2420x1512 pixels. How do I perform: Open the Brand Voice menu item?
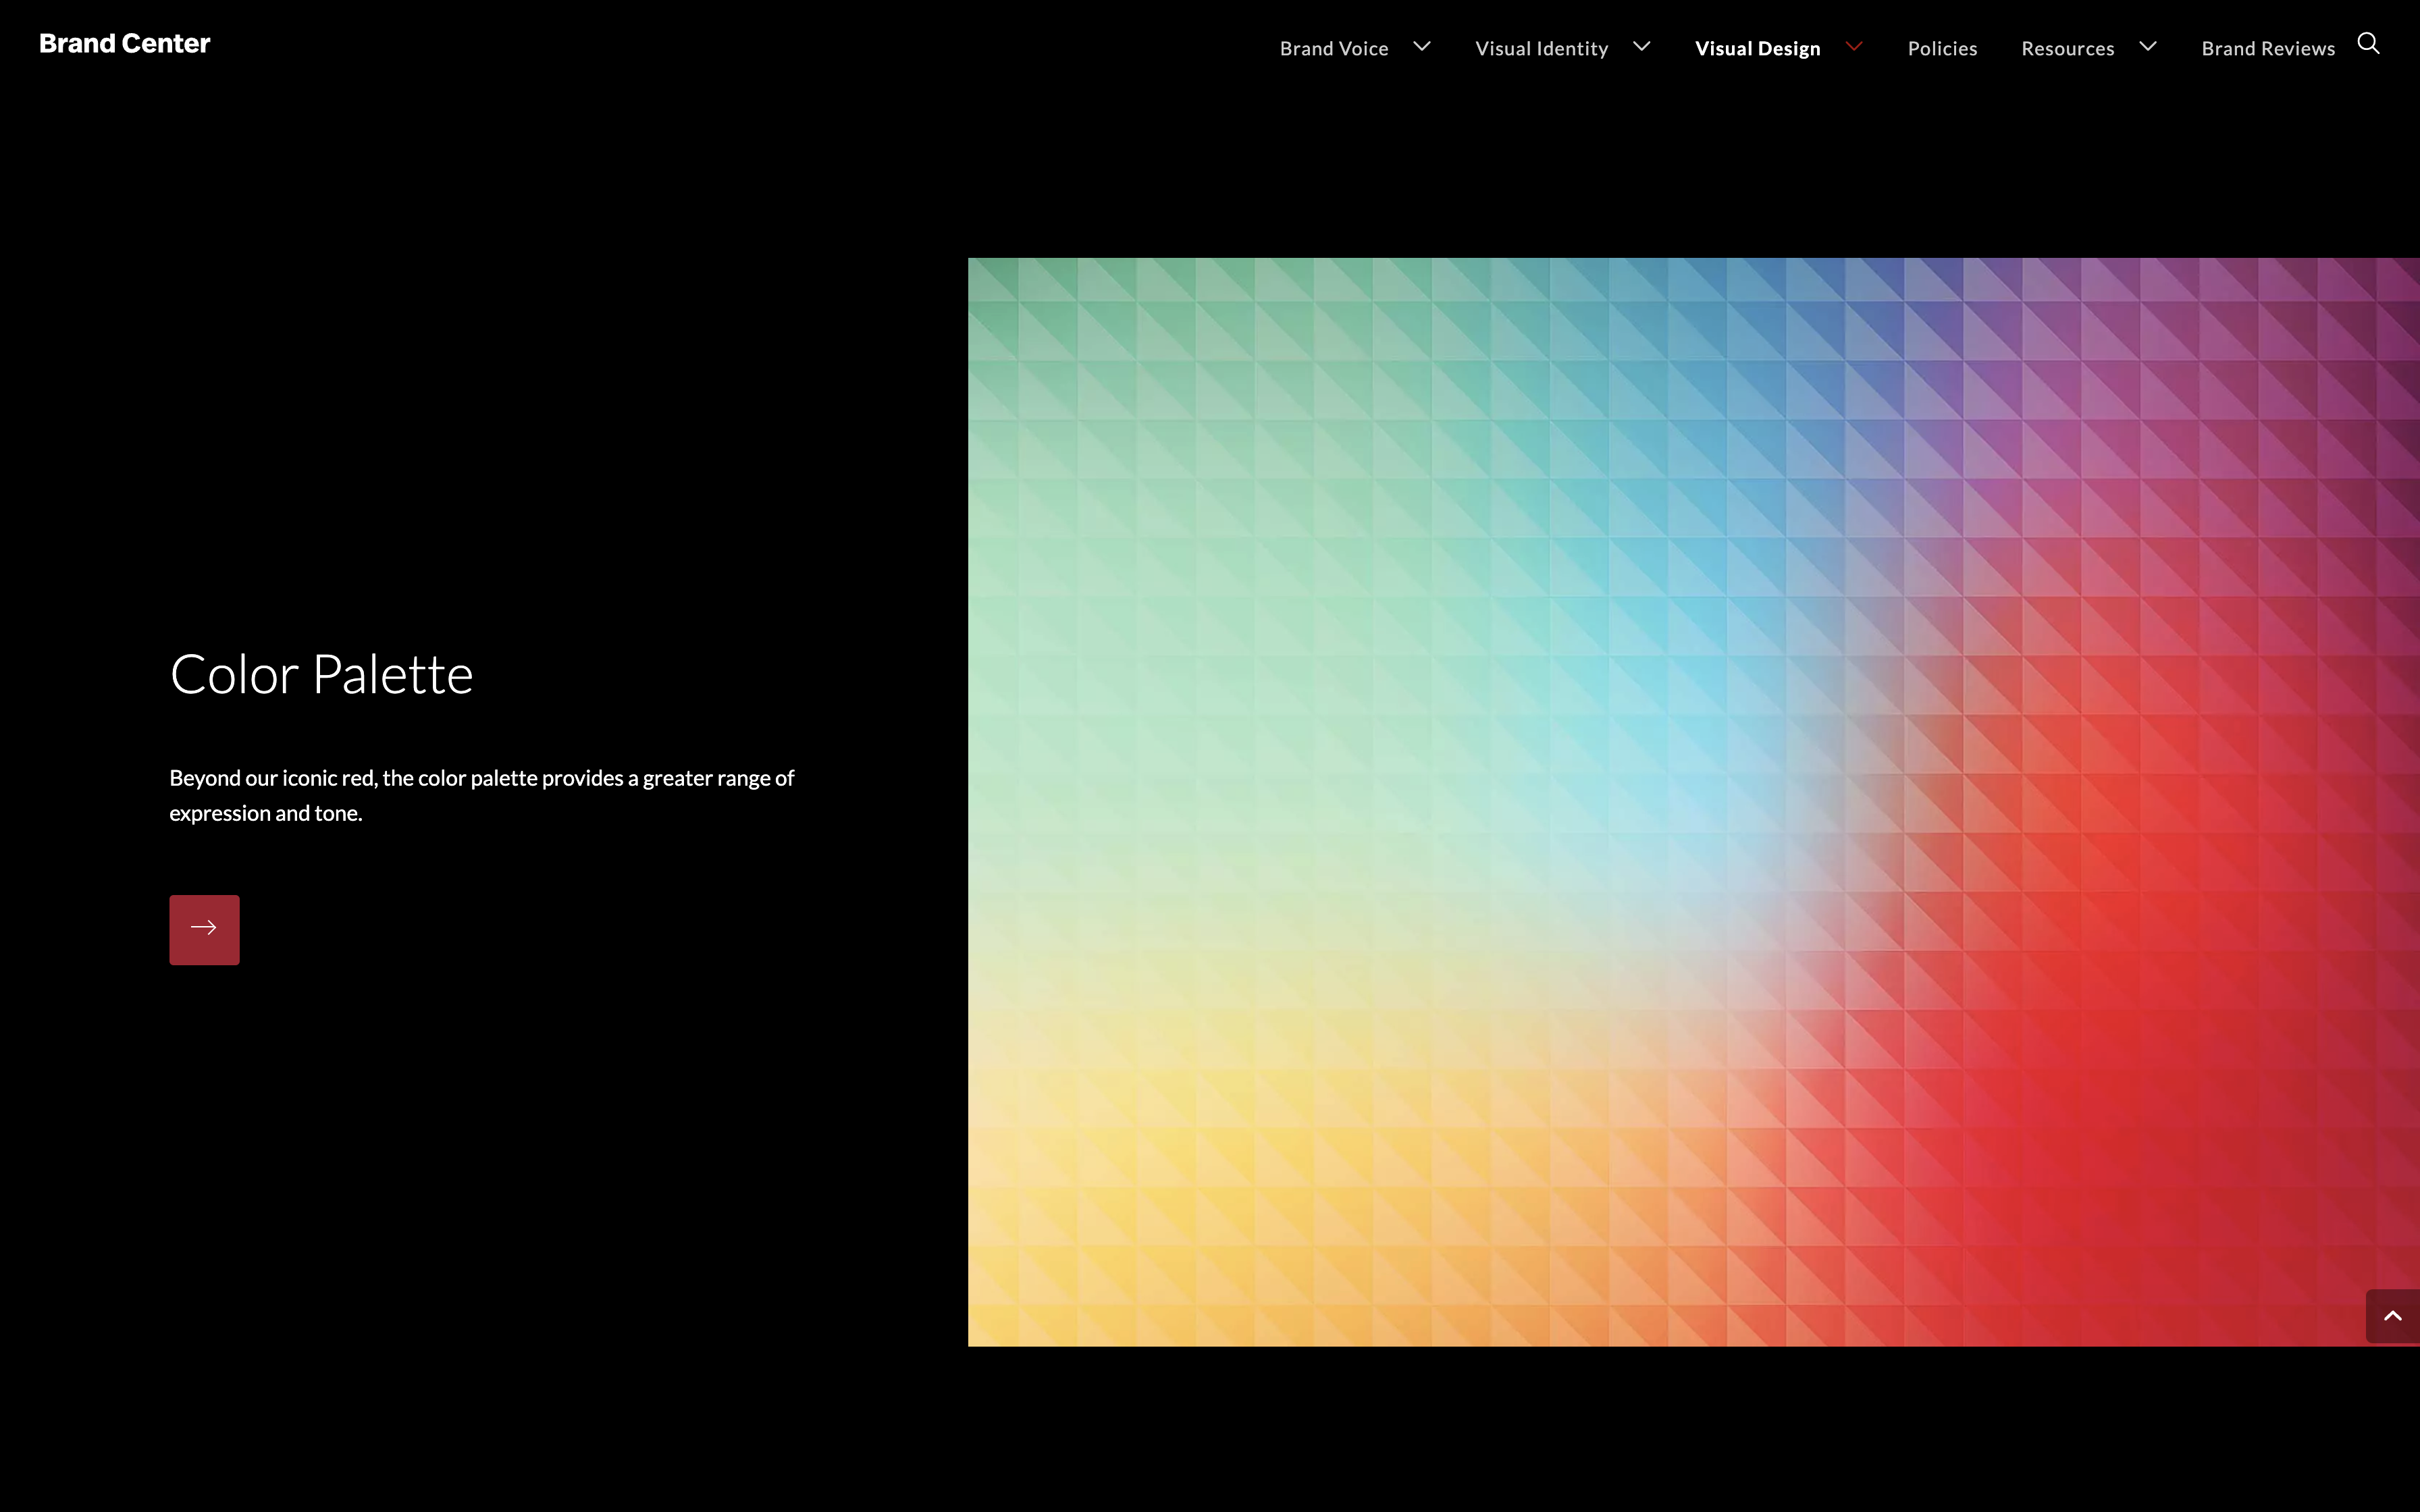(x=1334, y=48)
